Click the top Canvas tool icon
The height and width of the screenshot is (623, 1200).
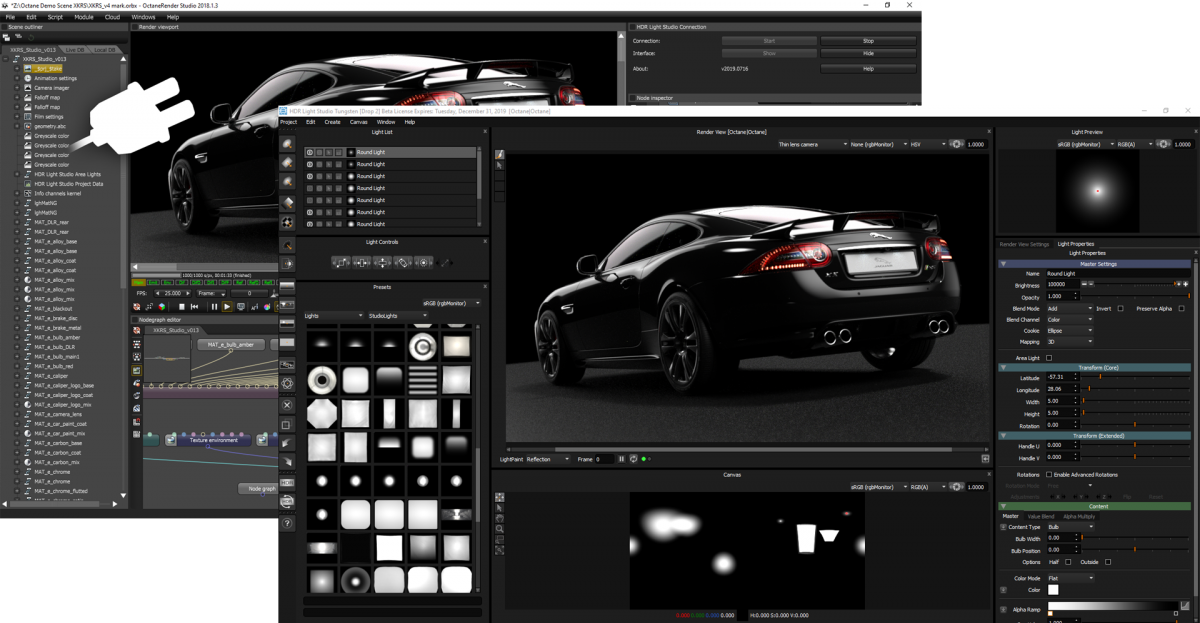(500, 497)
